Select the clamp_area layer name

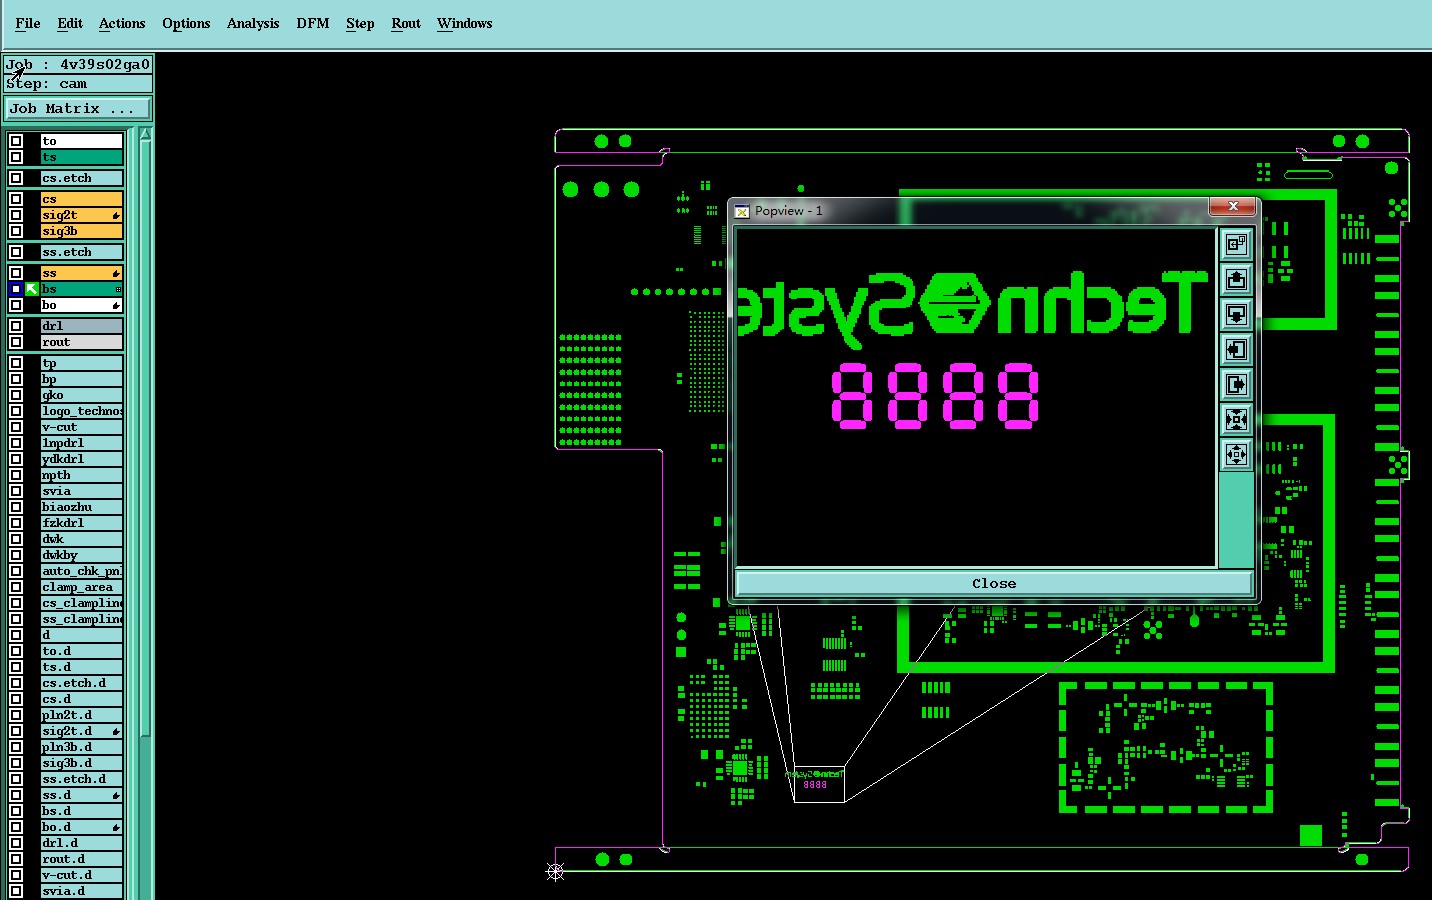tap(81, 587)
